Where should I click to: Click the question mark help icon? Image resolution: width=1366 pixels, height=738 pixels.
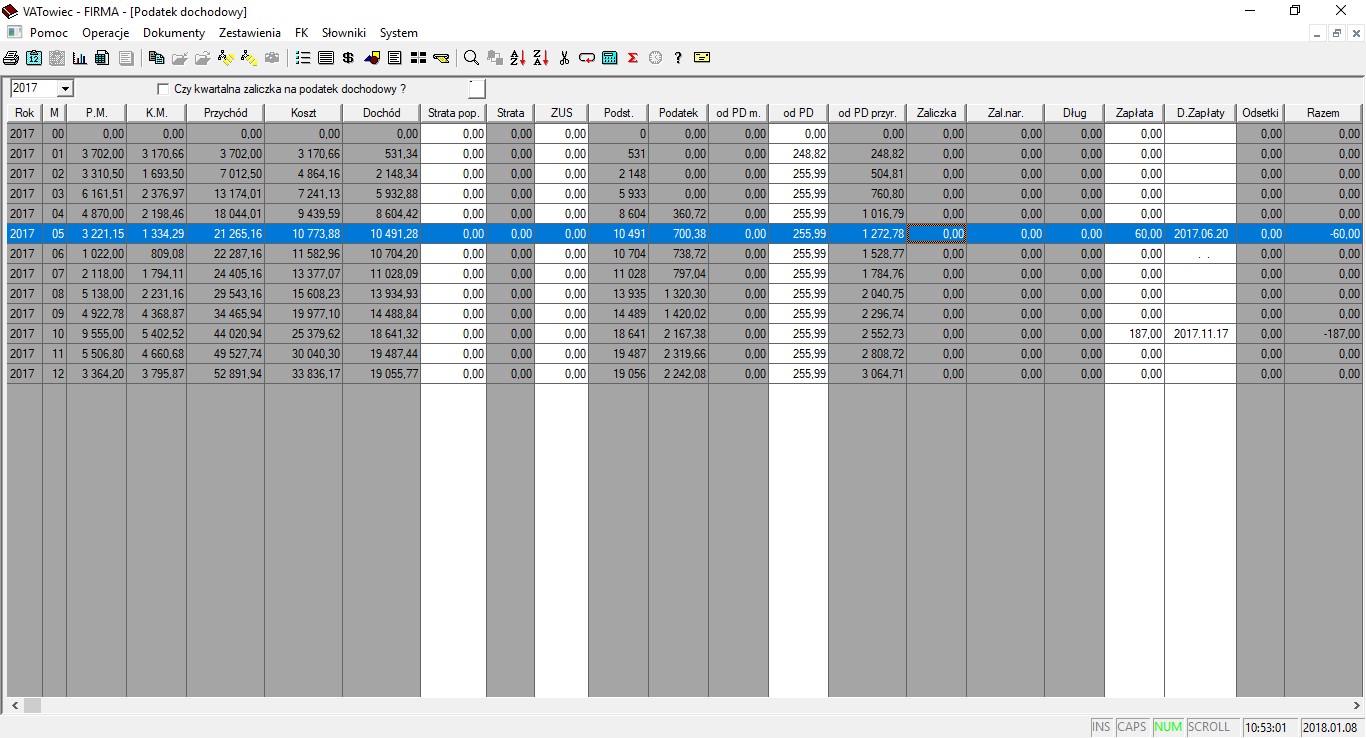678,58
